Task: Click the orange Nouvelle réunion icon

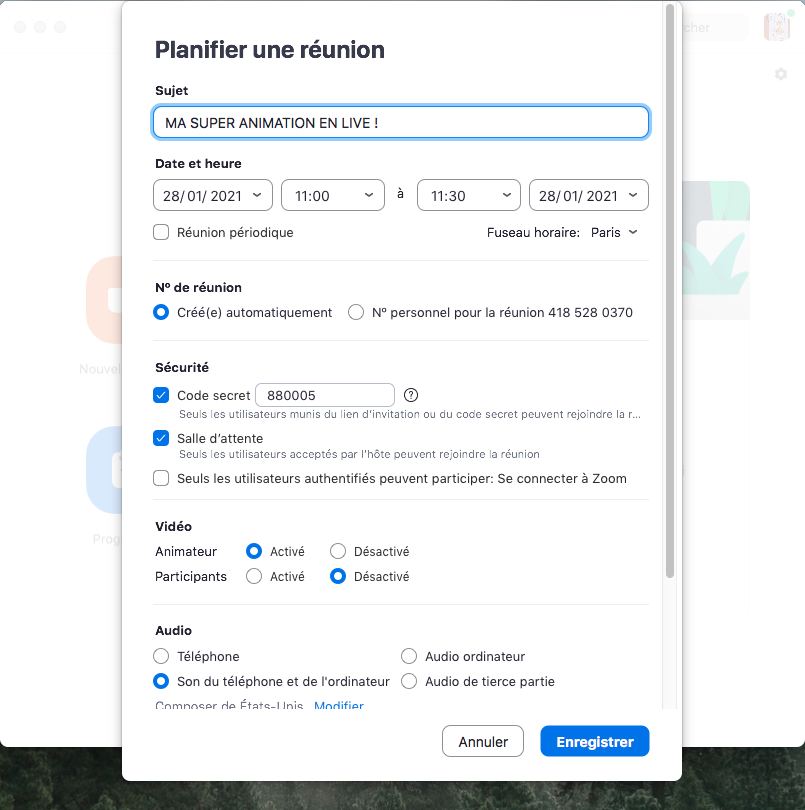Action: pyautogui.click(x=104, y=300)
